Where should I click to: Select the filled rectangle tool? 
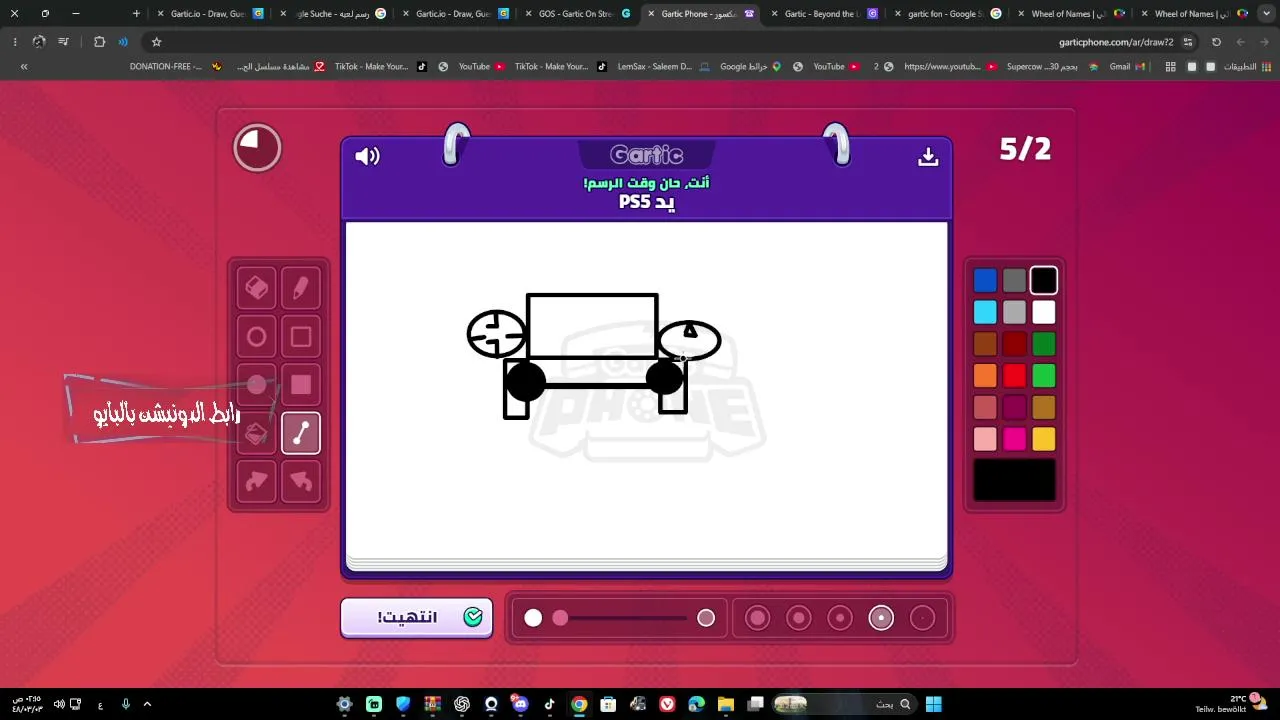[x=301, y=385]
